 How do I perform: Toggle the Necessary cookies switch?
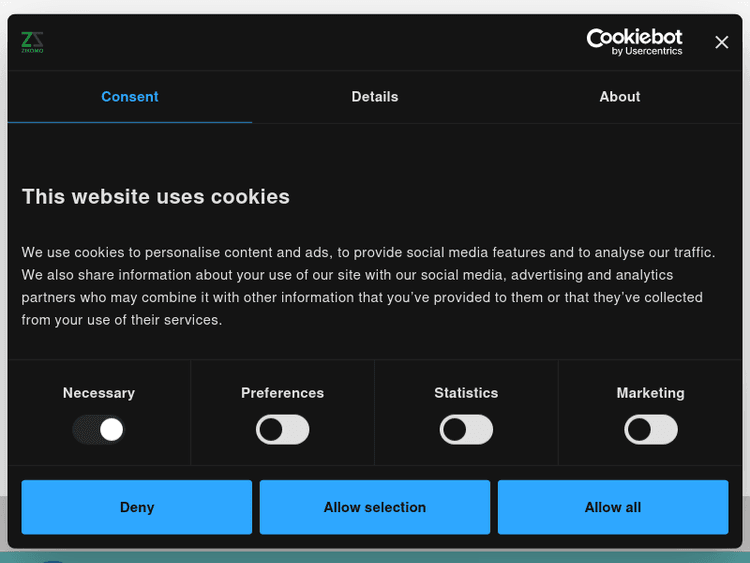[x=99, y=430]
